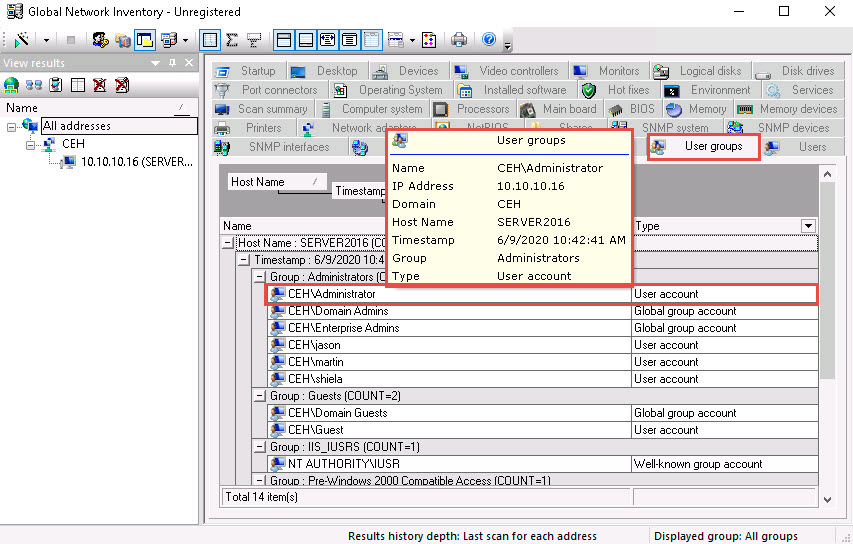Image resolution: width=853 pixels, height=544 pixels.
Task: Click the columns table icon in View results
Action: tap(78, 85)
